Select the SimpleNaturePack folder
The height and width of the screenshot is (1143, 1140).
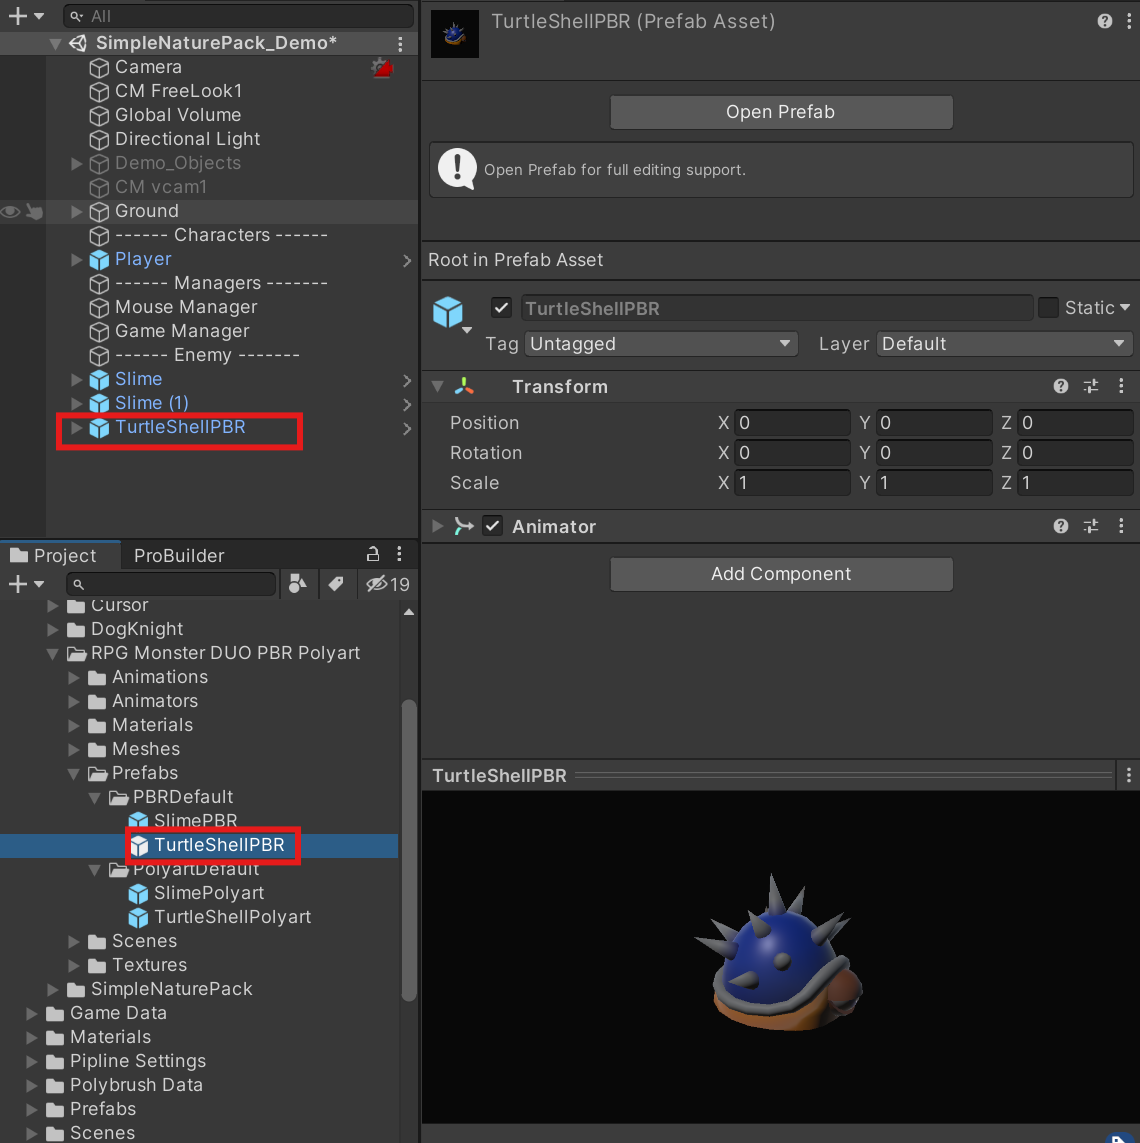[x=171, y=989]
